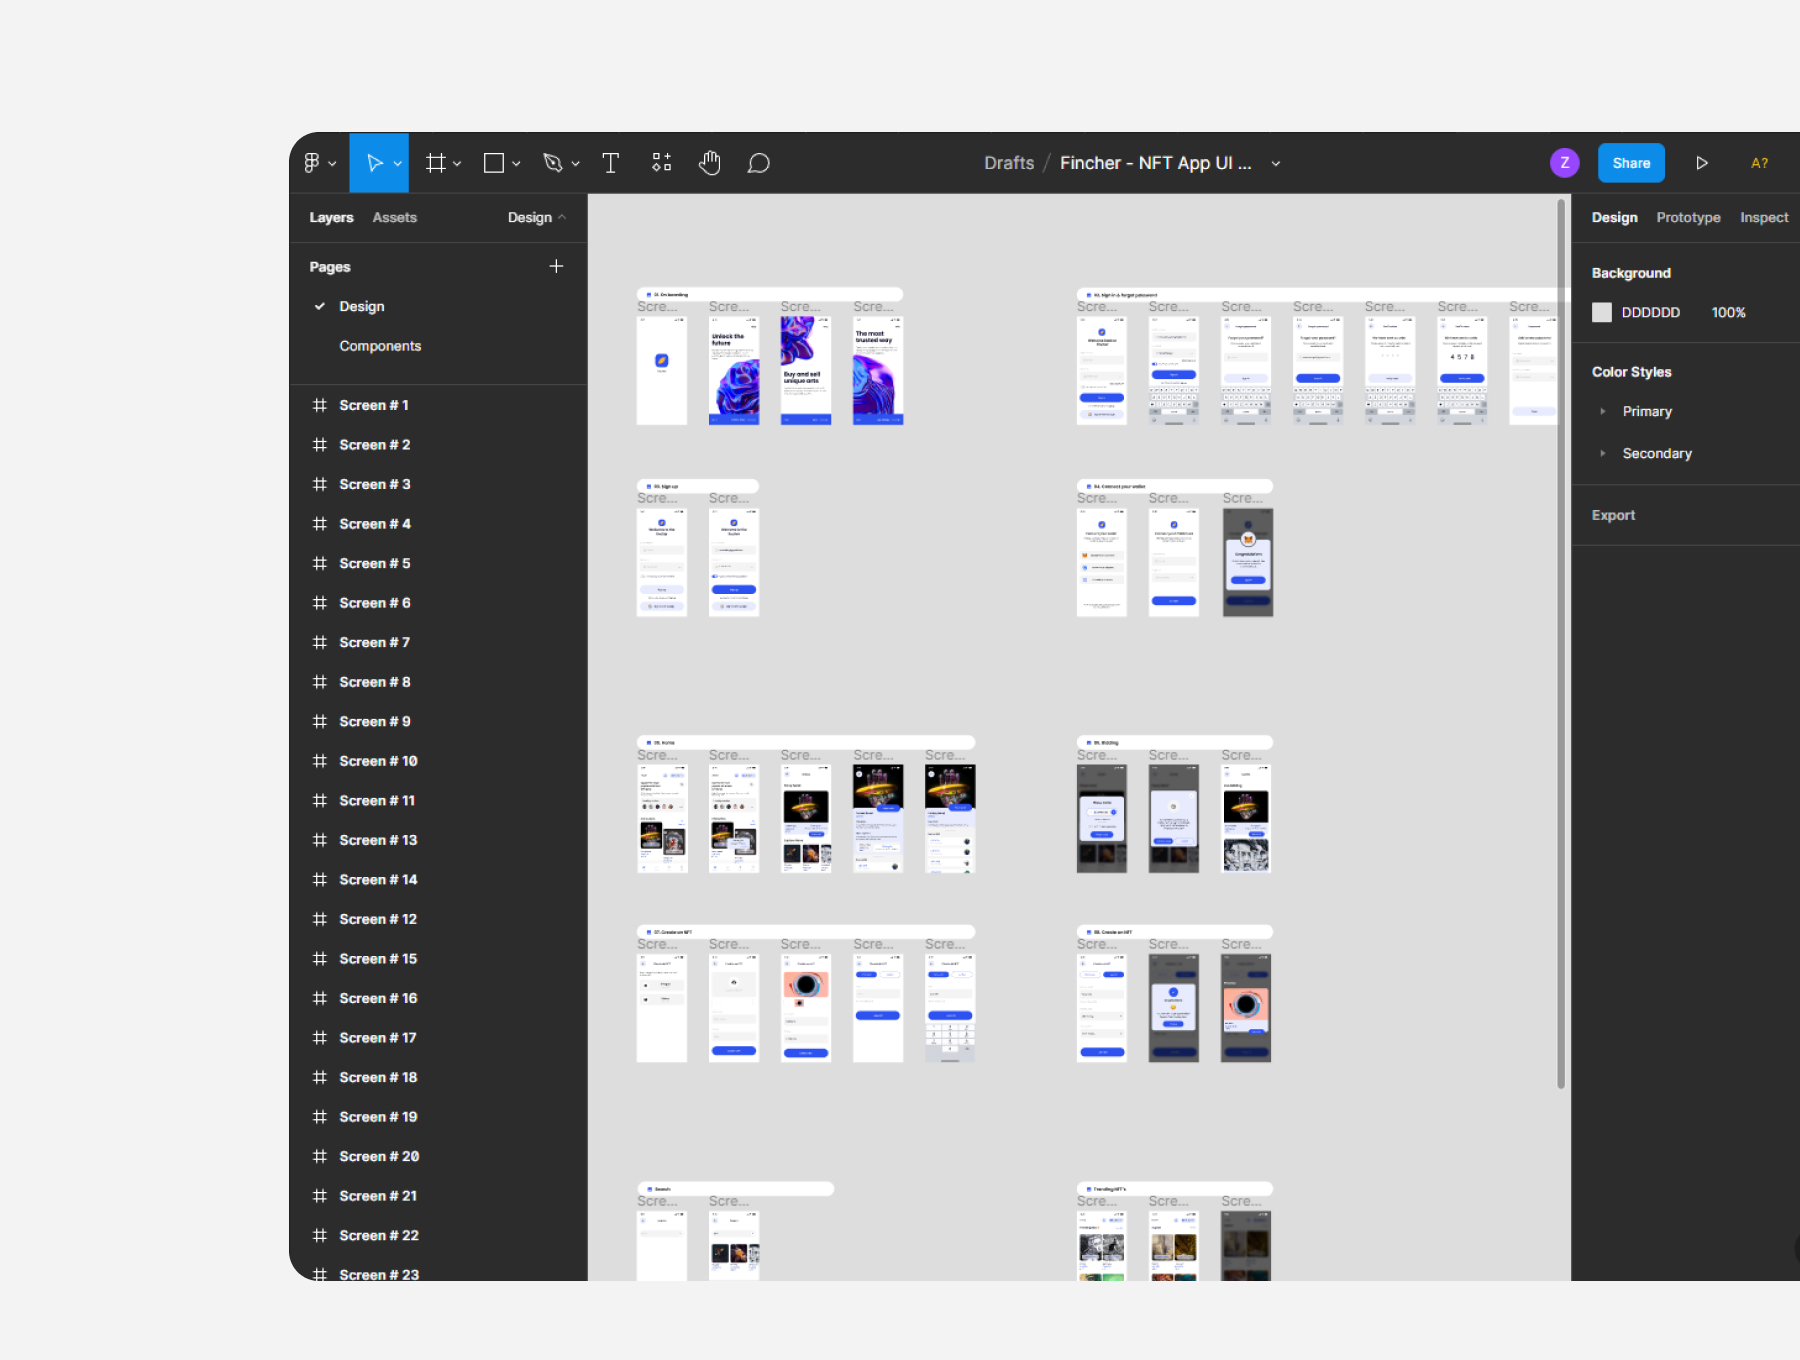Image resolution: width=1800 pixels, height=1360 pixels.
Task: Select the Frame tool
Action: coord(436,163)
